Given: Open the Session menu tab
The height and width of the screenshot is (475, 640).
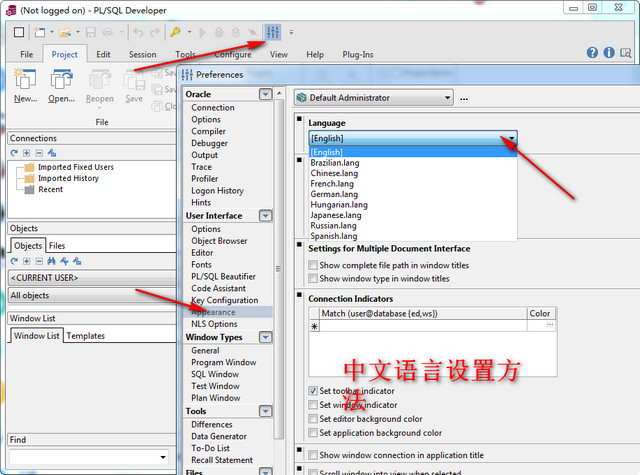Looking at the screenshot, I should point(142,54).
